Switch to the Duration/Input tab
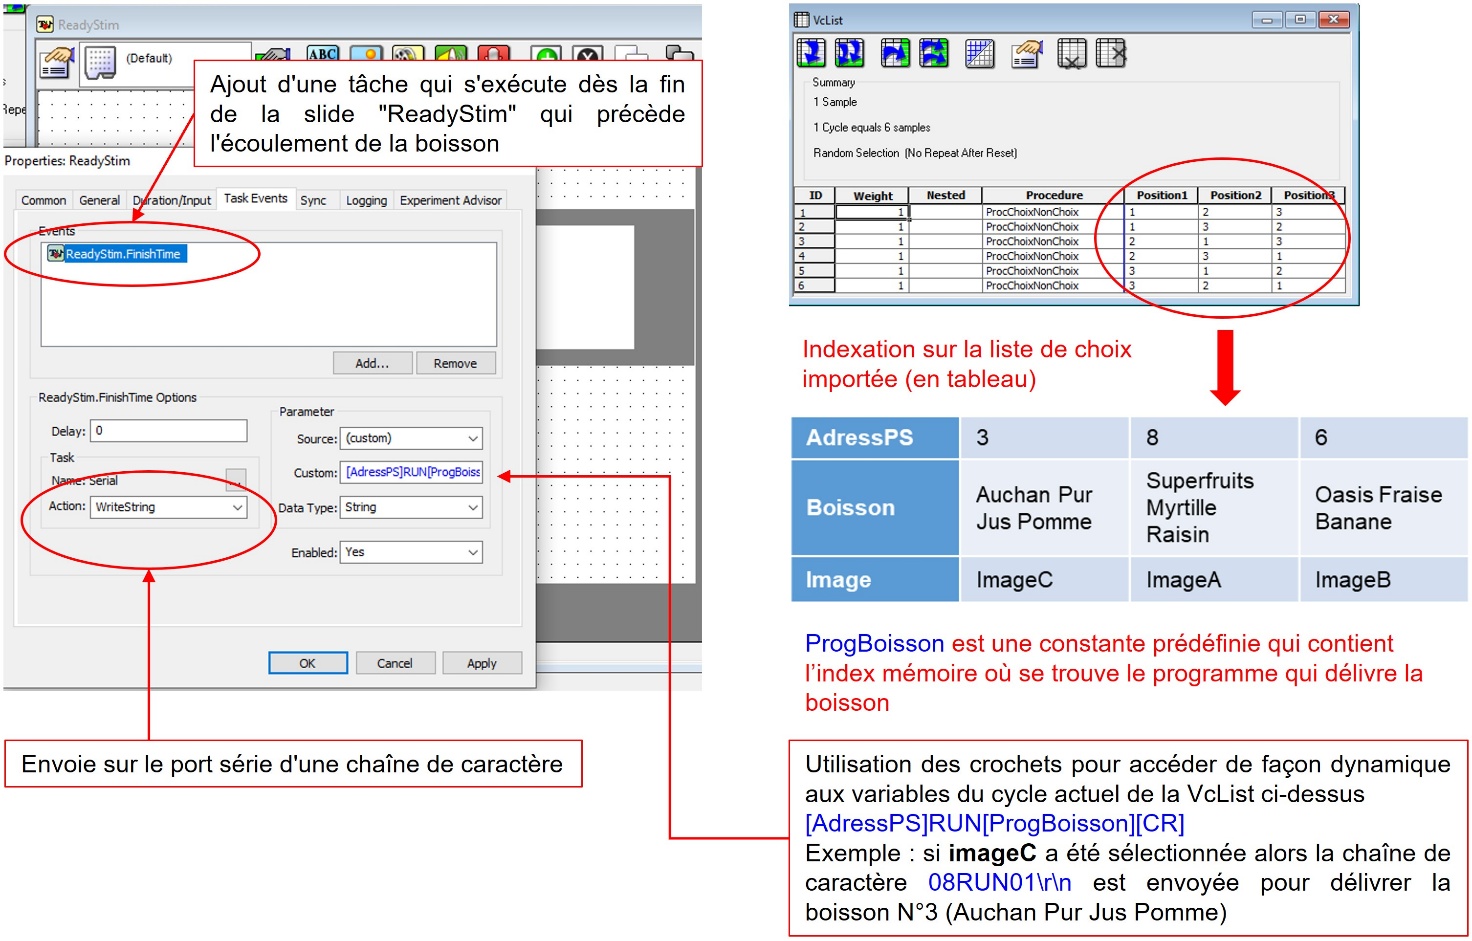1472x941 pixels. pos(172,200)
